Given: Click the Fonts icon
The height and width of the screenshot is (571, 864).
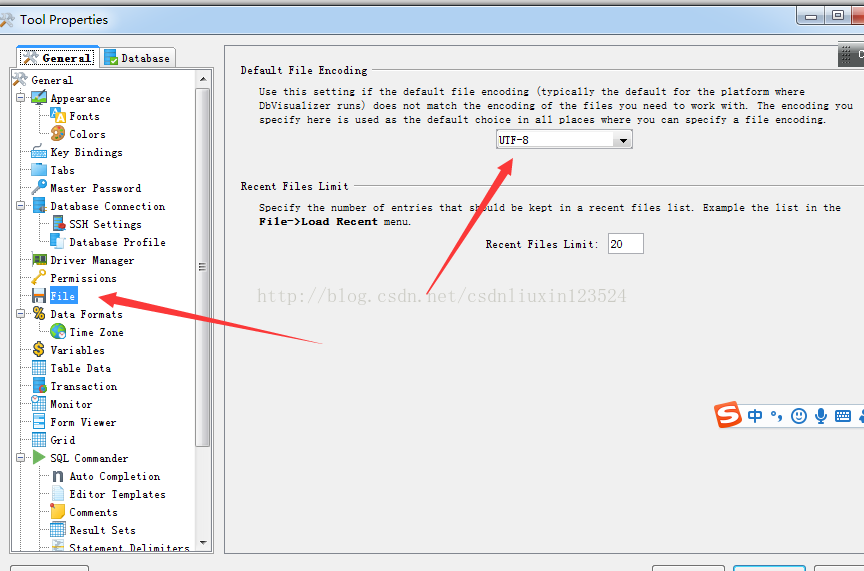Looking at the screenshot, I should 58,115.
